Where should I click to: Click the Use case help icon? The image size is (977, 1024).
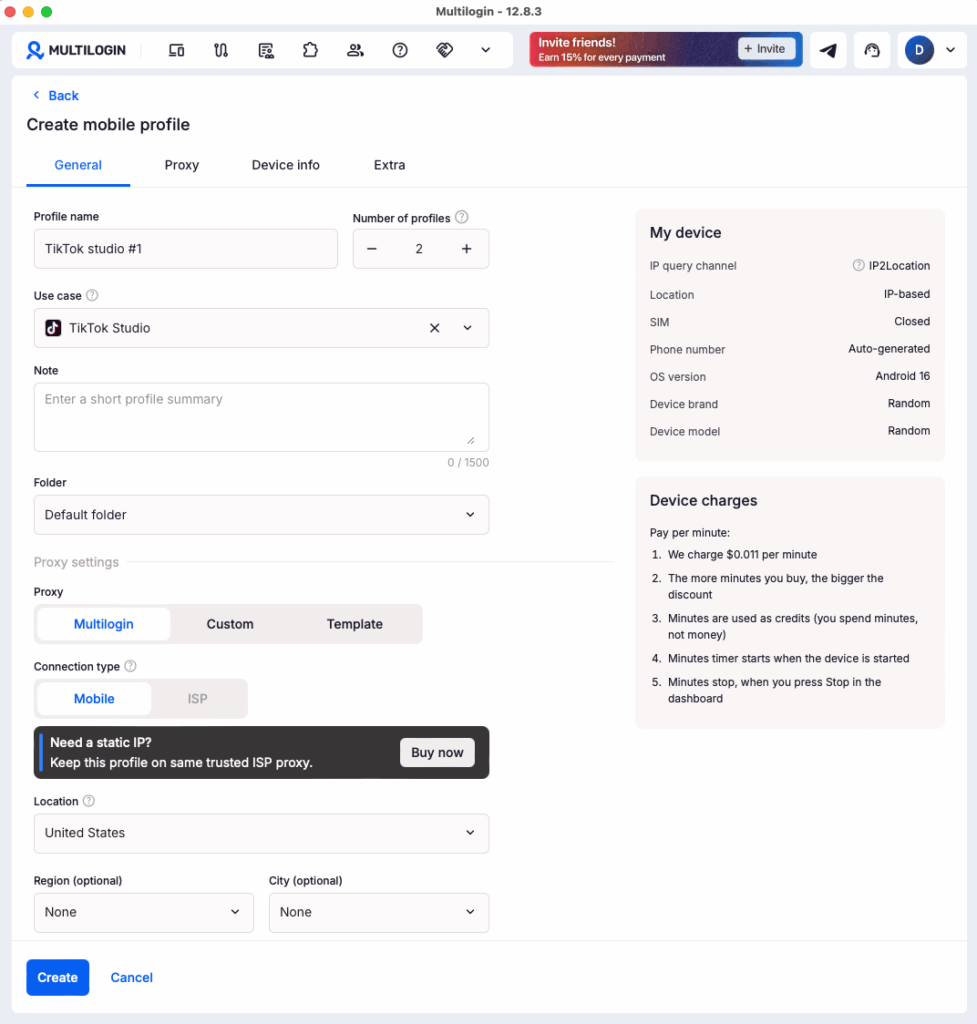pyautogui.click(x=92, y=295)
